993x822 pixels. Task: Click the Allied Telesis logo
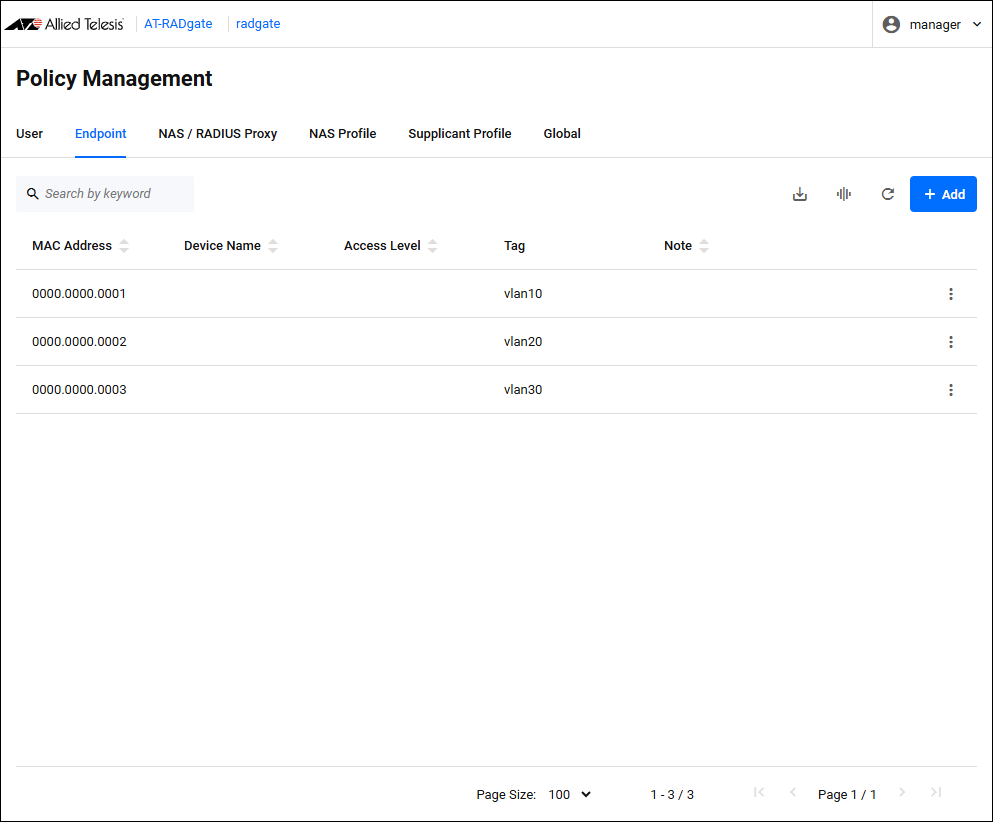tap(65, 24)
